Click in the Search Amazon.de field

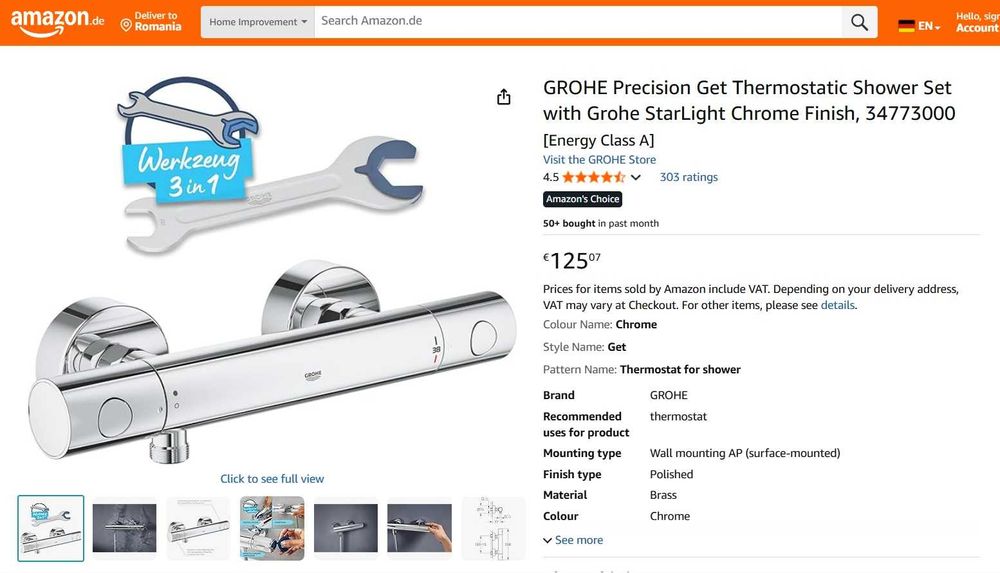click(x=578, y=21)
